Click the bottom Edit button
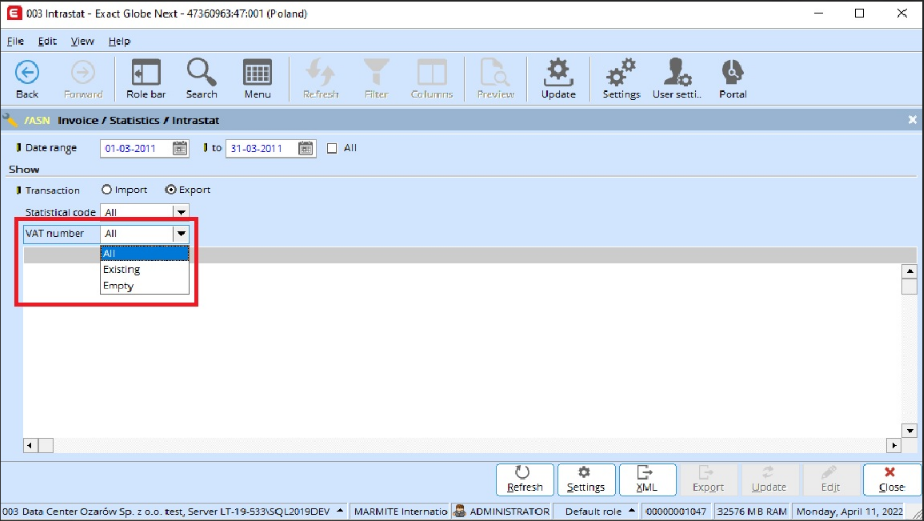Screen dimensions: 924x521 tap(830, 479)
